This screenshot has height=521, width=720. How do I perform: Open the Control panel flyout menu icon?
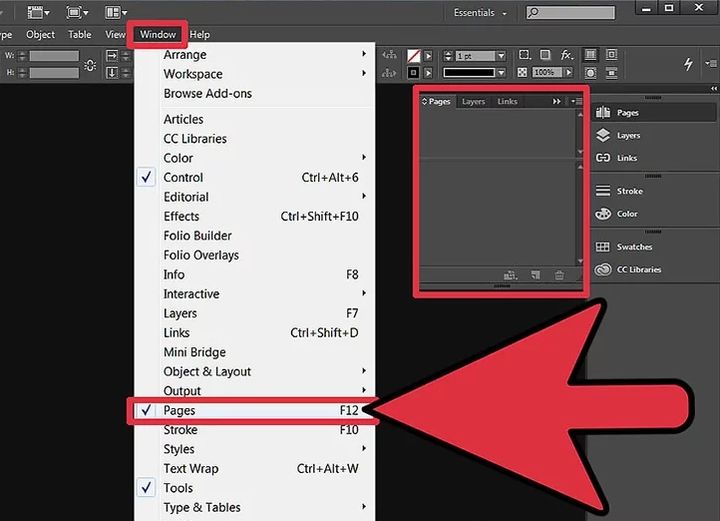pyautogui.click(x=711, y=63)
